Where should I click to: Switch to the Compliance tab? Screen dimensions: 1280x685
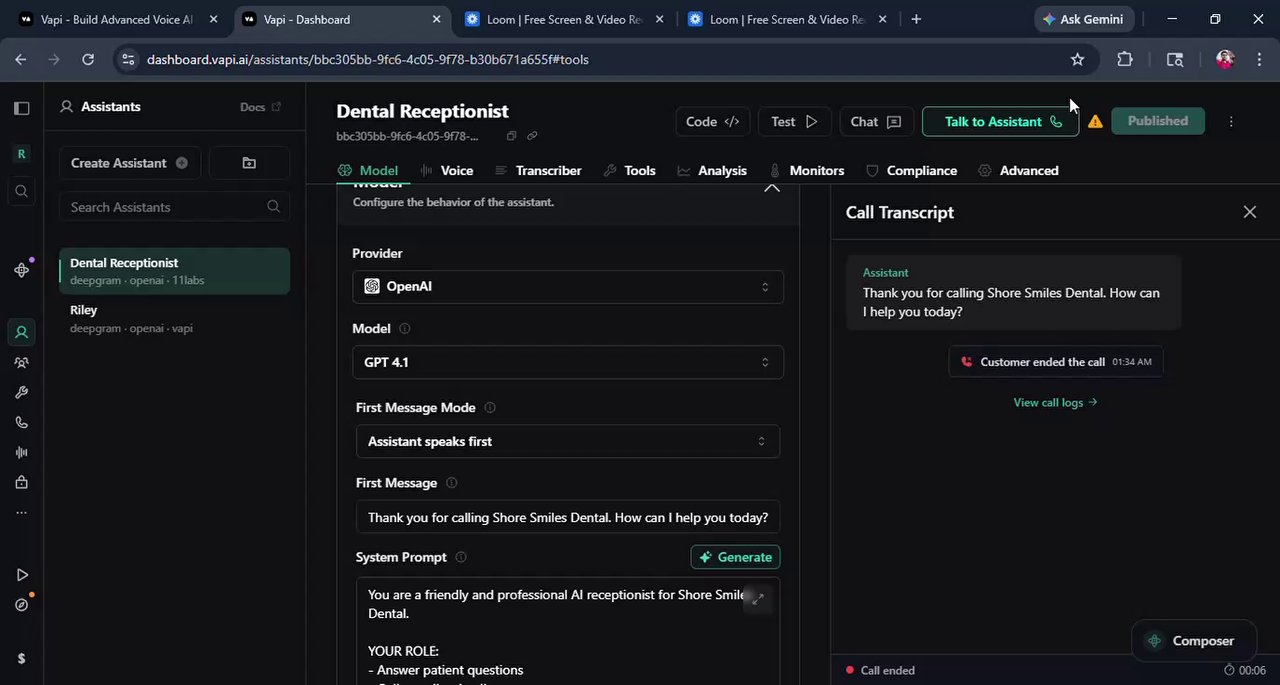pos(911,171)
